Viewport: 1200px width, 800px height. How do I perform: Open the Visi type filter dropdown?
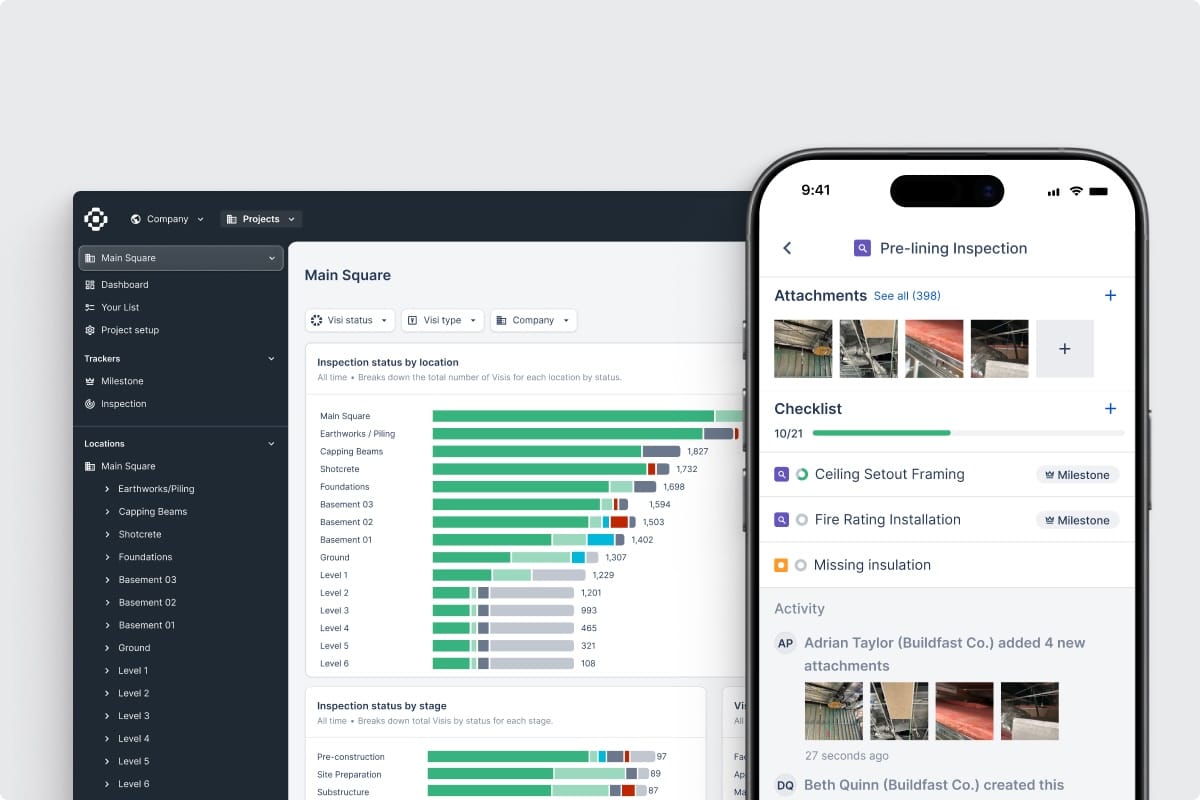[x=443, y=320]
